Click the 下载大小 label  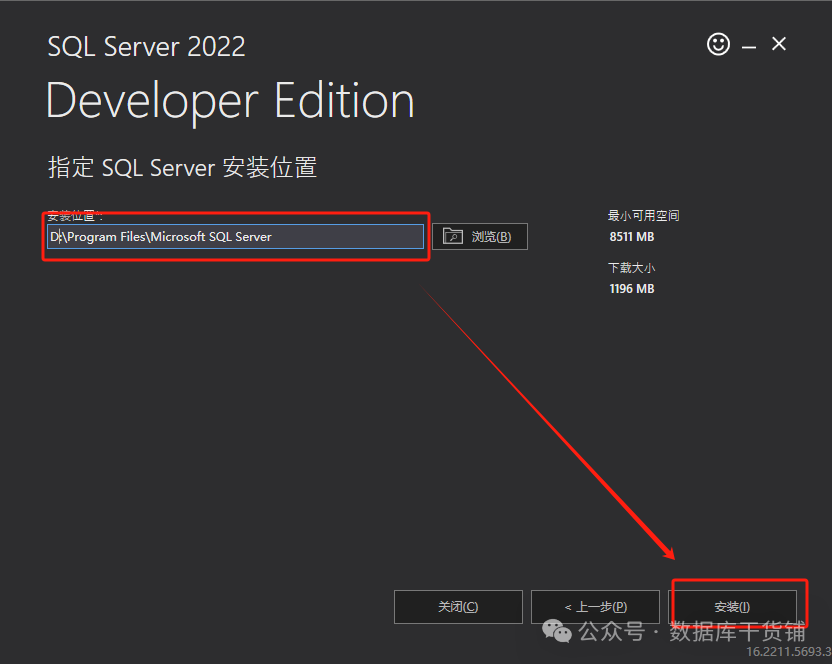pyautogui.click(x=631, y=268)
